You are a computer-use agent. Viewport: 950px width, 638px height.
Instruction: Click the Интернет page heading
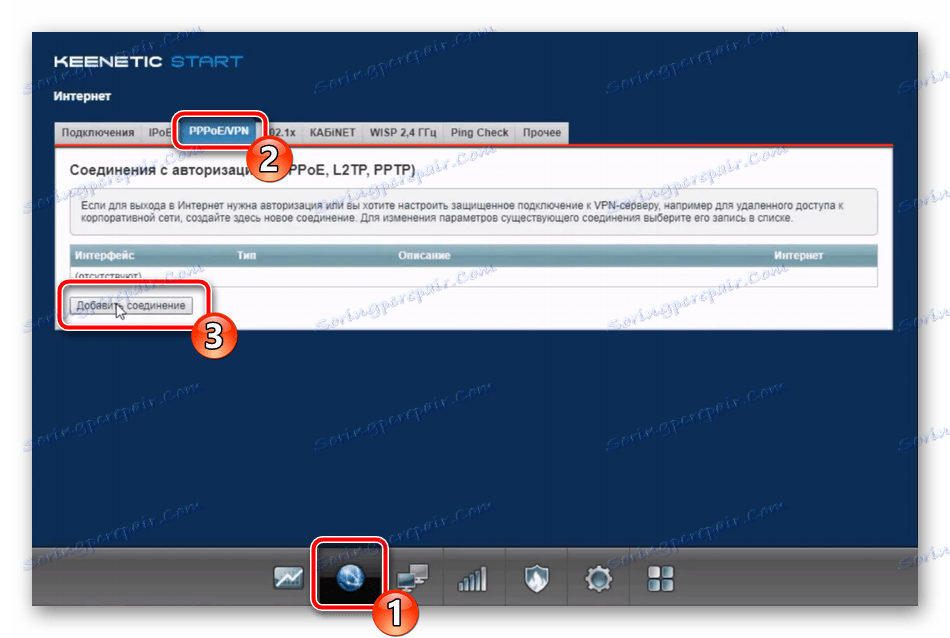pos(82,96)
